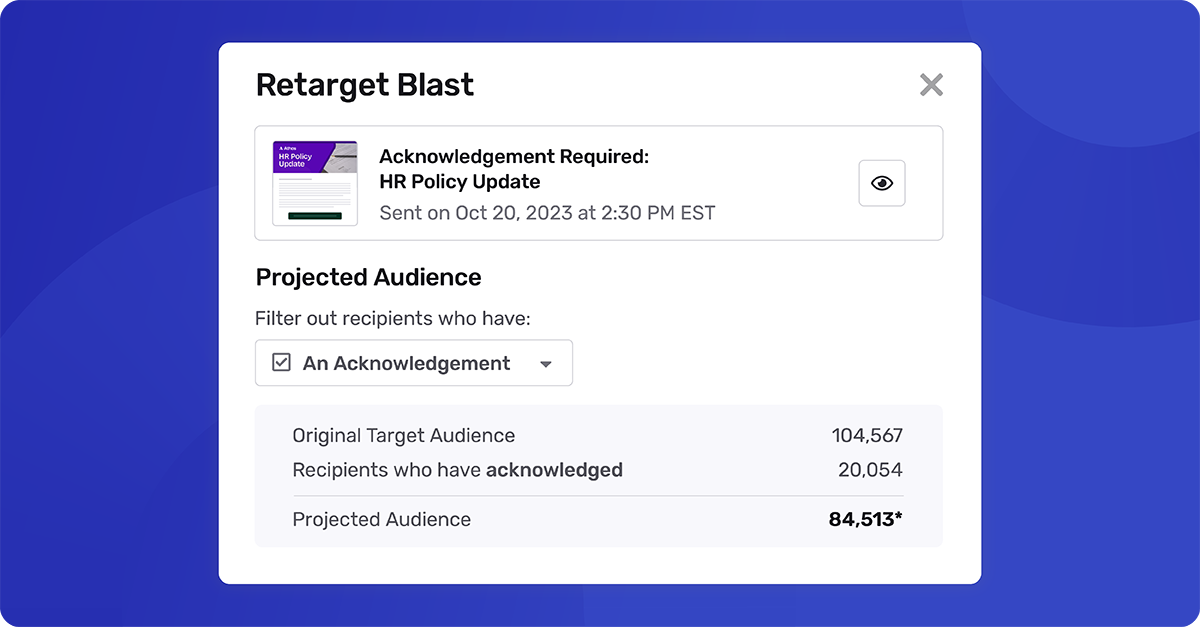Select the bold Projected Audience total 84,513

click(866, 519)
